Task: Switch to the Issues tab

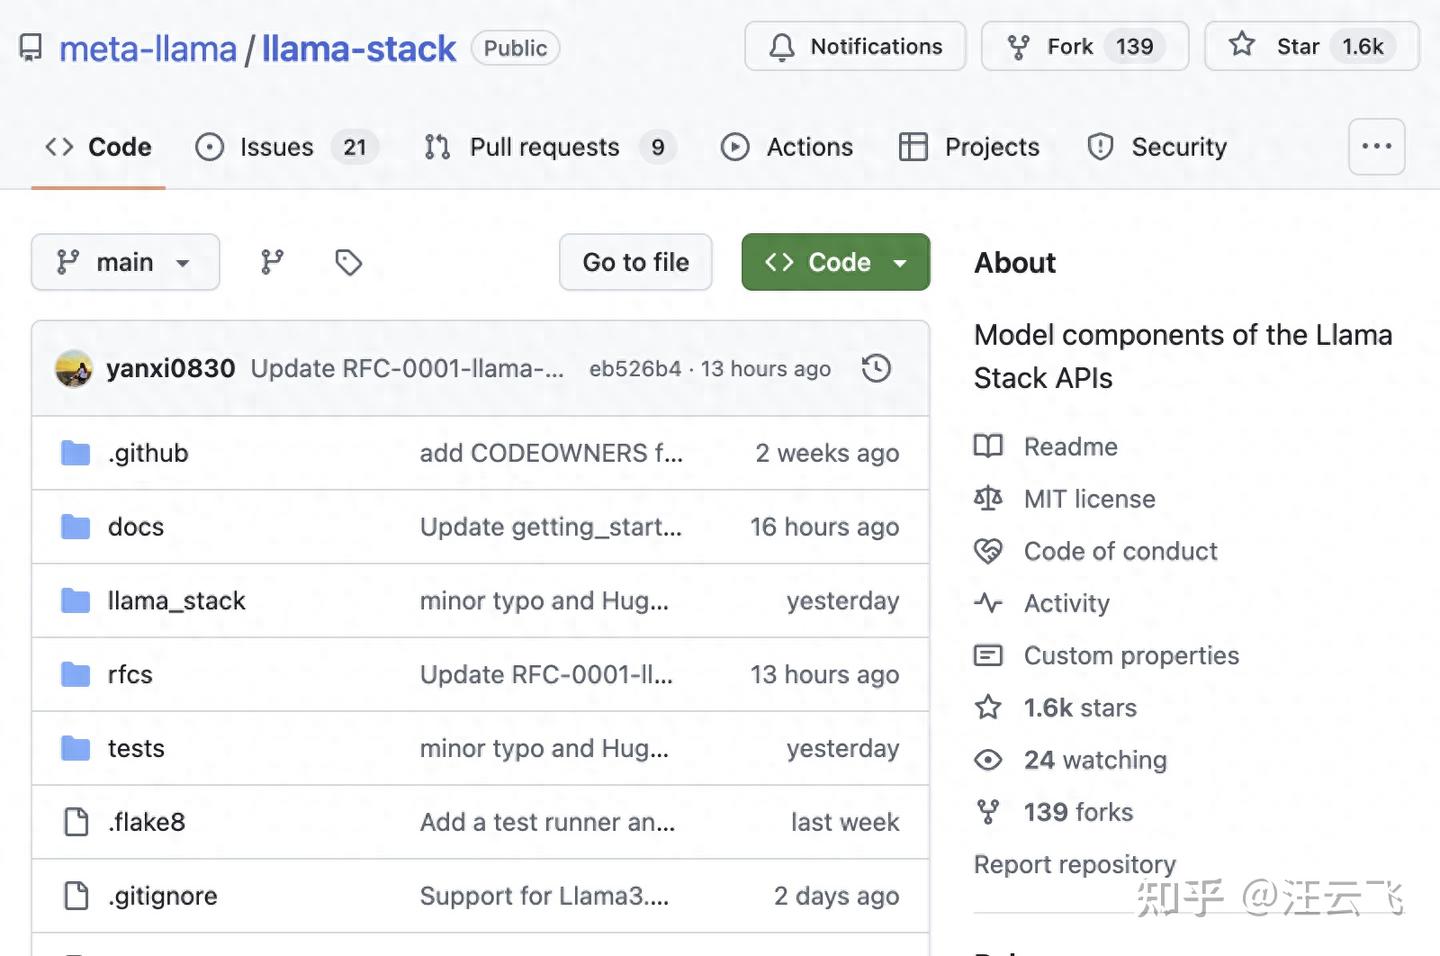Action: click(x=275, y=147)
